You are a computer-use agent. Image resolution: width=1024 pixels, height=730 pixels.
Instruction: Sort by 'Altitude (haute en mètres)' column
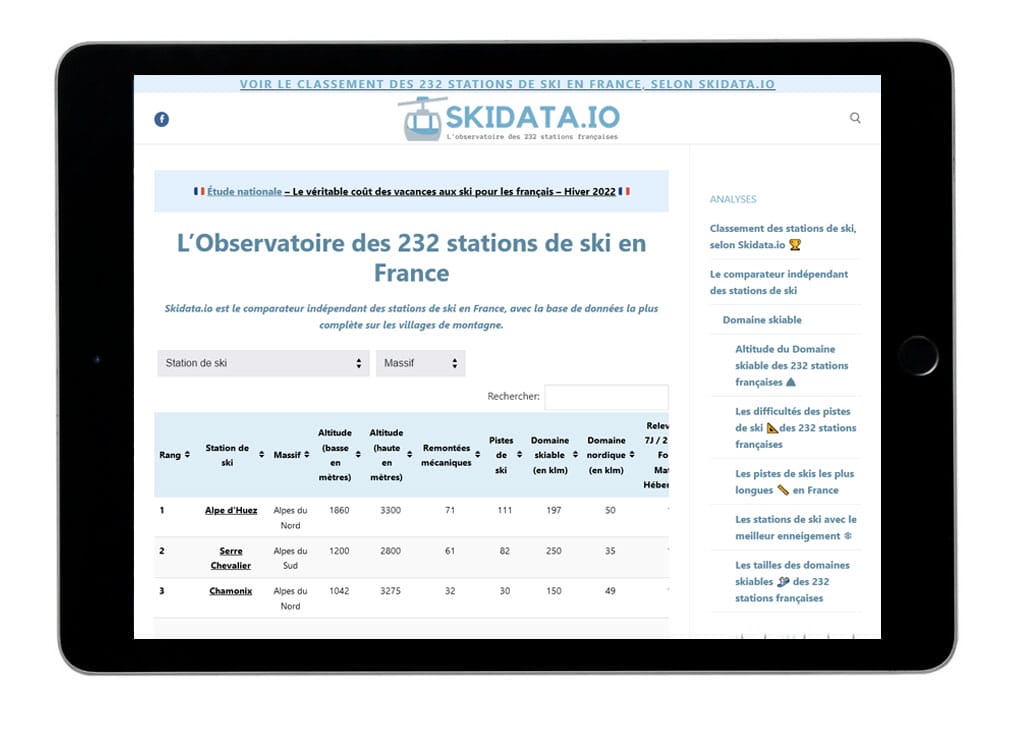391,454
